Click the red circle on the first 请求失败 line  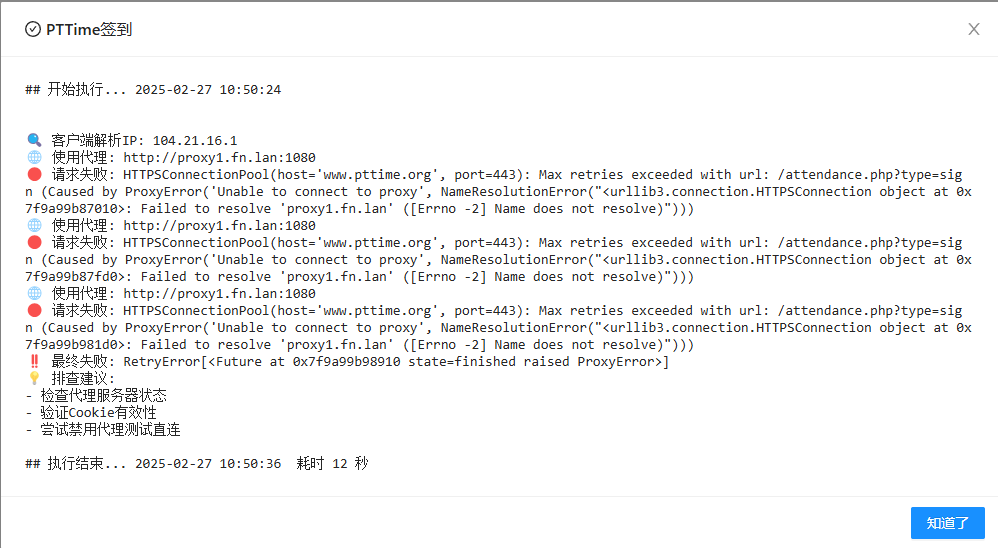click(x=34, y=174)
